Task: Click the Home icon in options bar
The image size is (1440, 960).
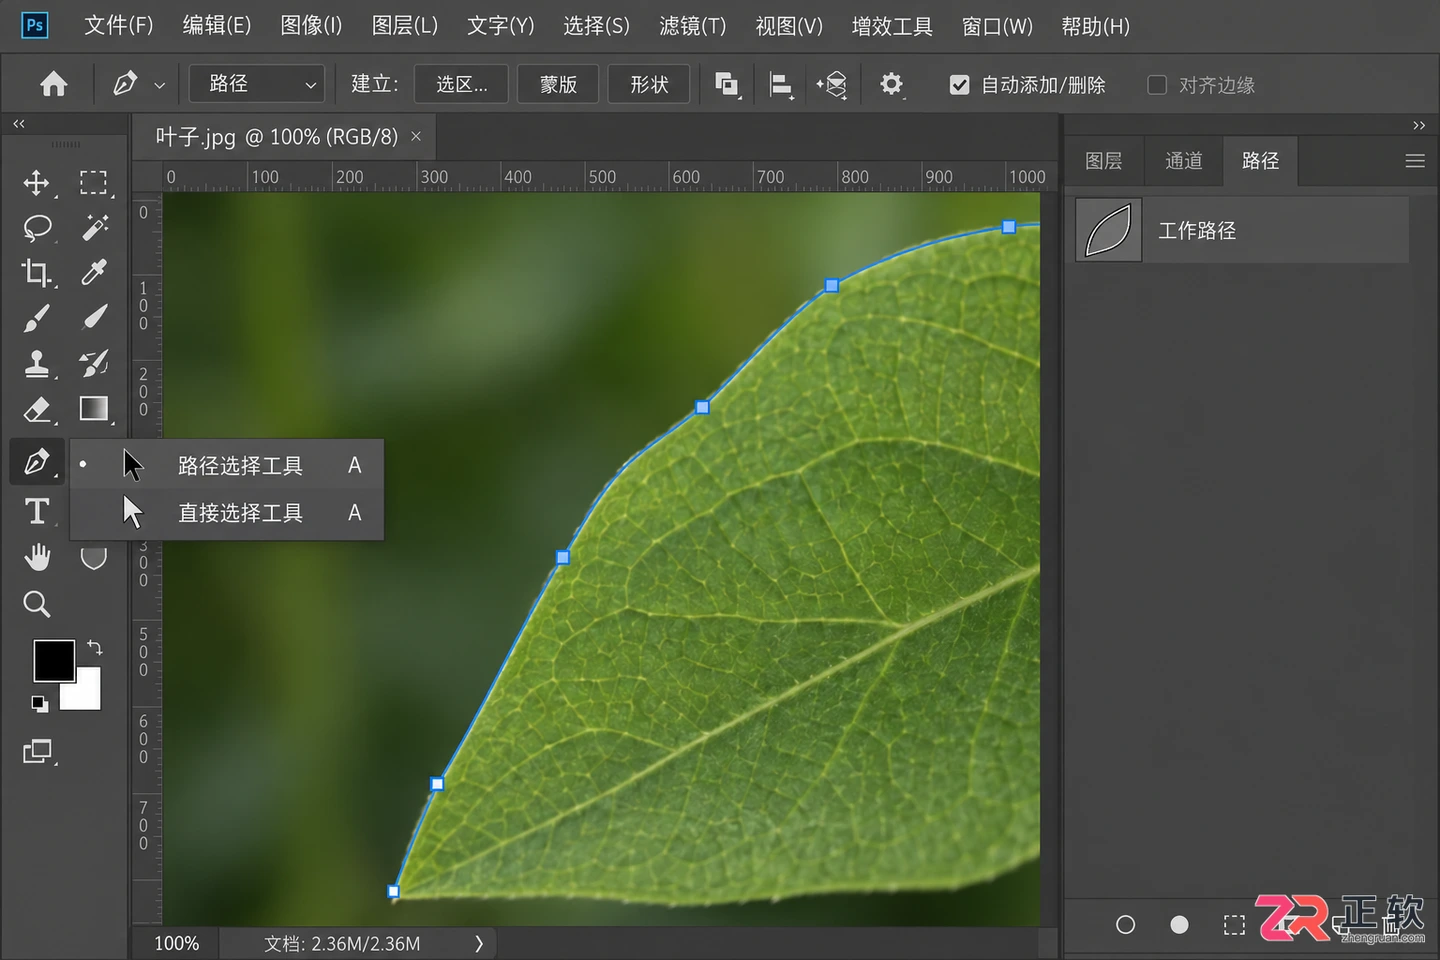Action: [54, 84]
